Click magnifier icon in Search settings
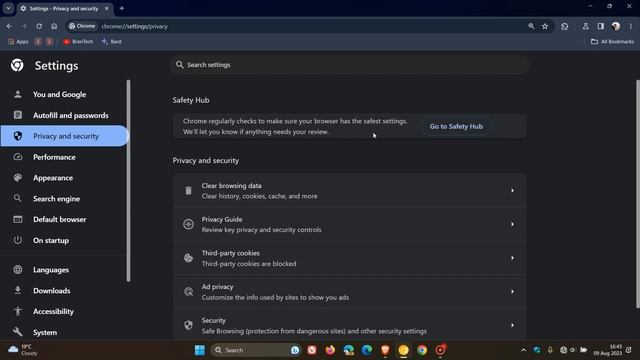Screen dimensions: 640x360 click(180, 65)
